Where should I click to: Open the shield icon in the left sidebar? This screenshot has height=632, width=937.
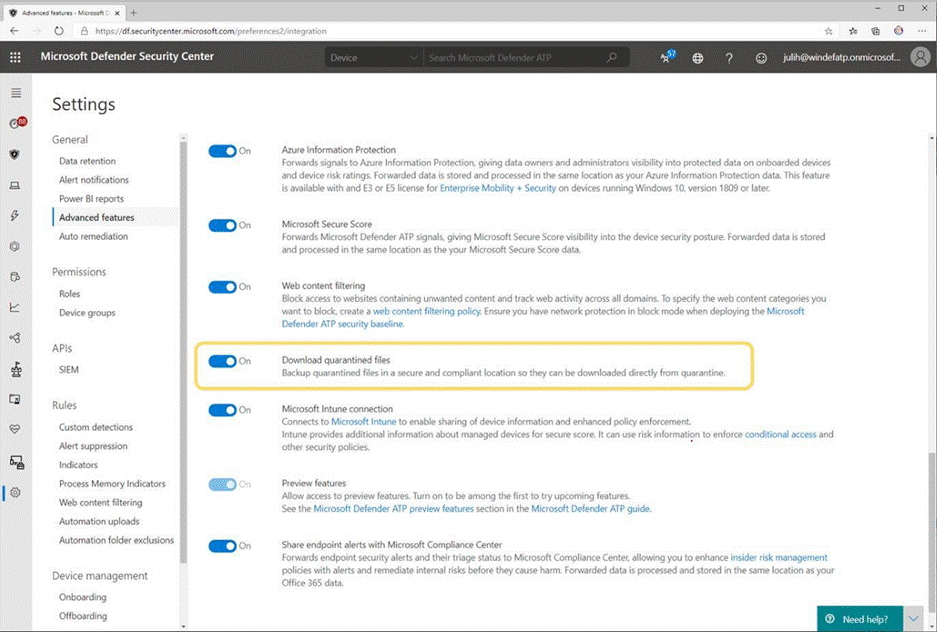[15, 154]
